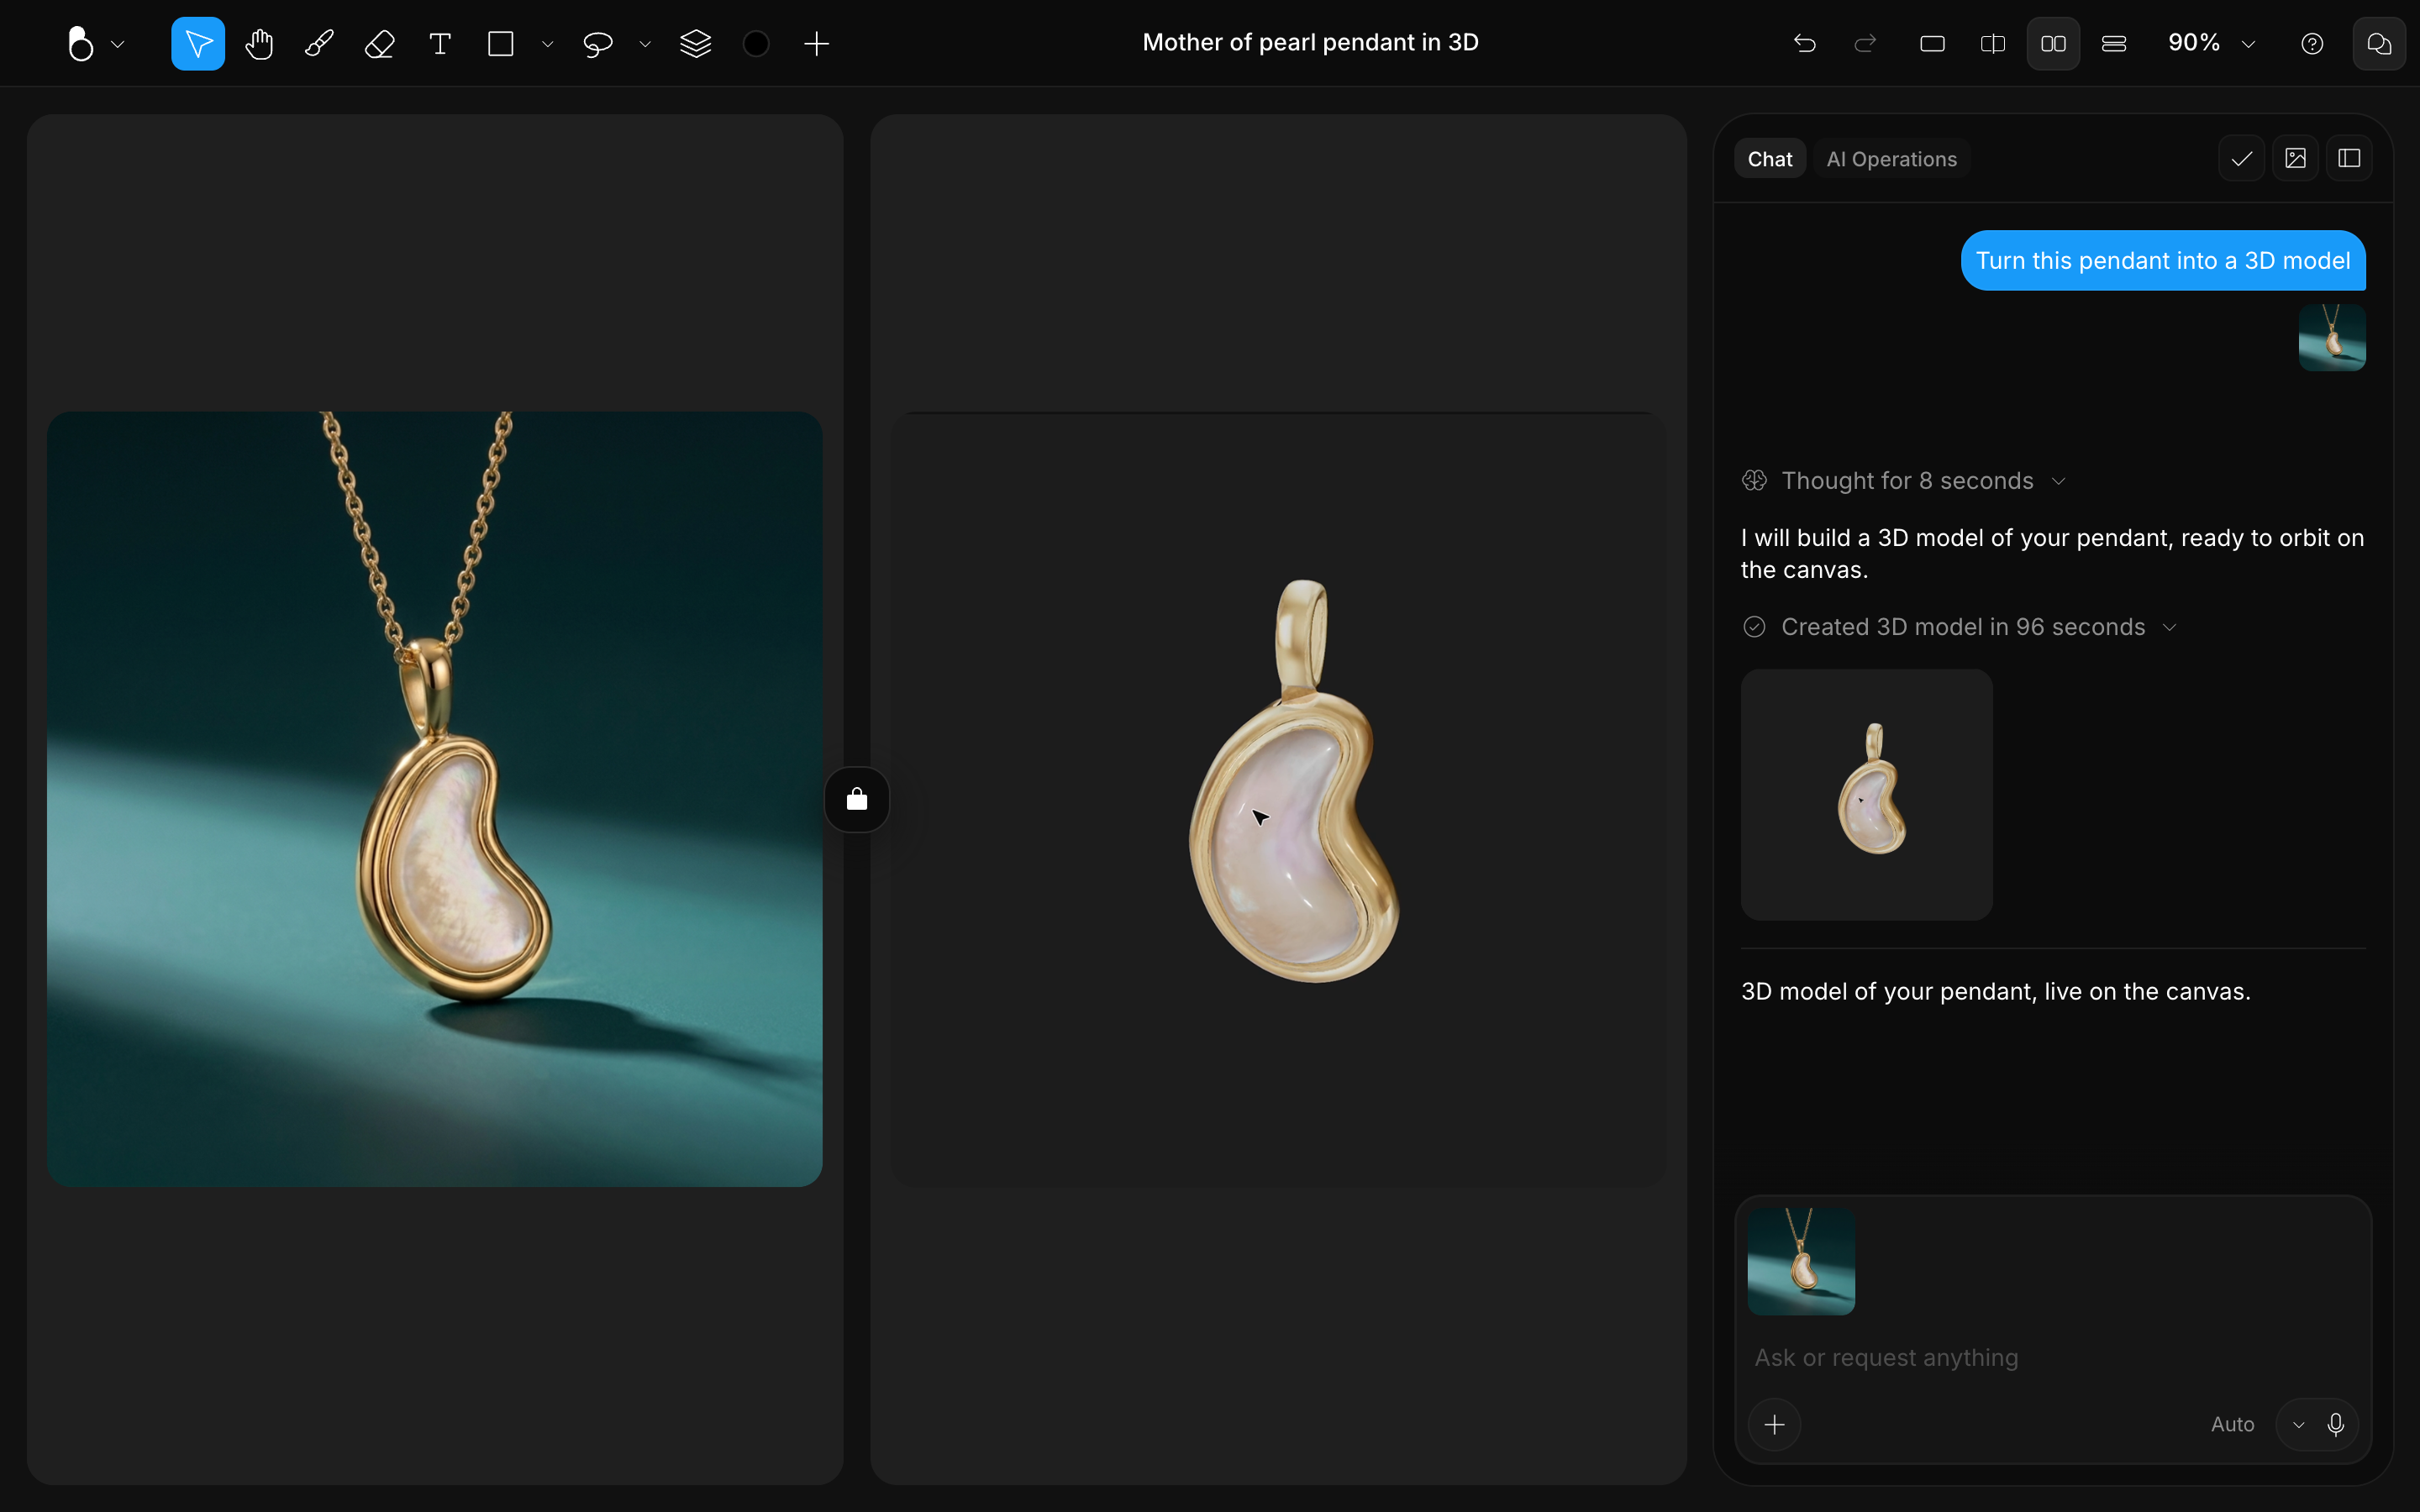Click the microphone voice input icon
This screenshot has height=1512, width=2420.
(x=2336, y=1424)
